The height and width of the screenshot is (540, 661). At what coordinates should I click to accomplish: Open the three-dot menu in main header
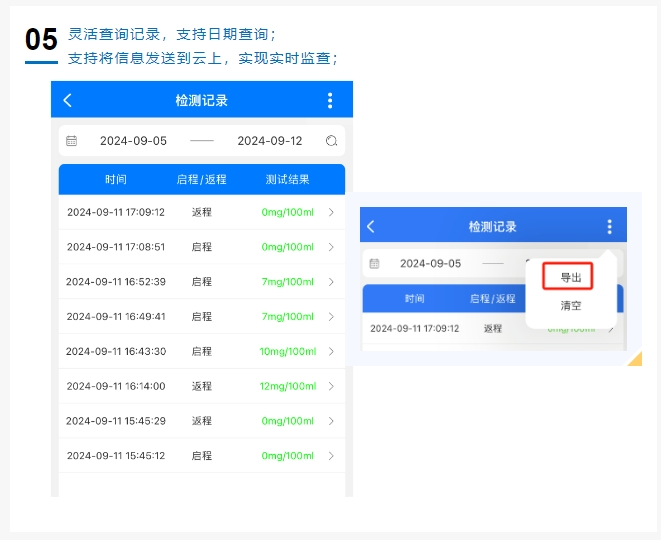tap(330, 100)
